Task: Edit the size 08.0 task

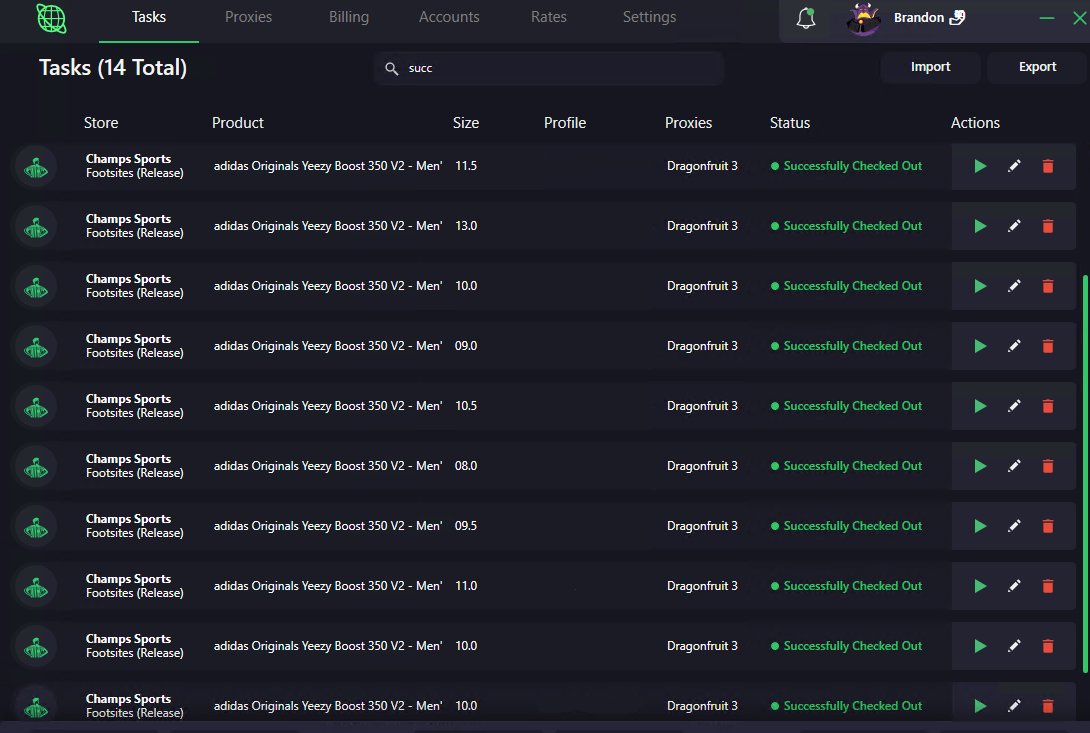Action: pyautogui.click(x=1014, y=466)
